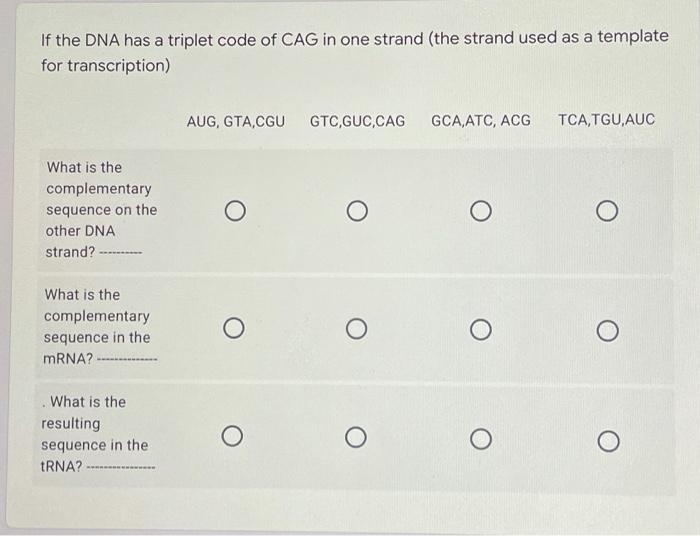This screenshot has height=536, width=700.
Task: Click the TCA,TGU,AUC column header
Action: [607, 119]
